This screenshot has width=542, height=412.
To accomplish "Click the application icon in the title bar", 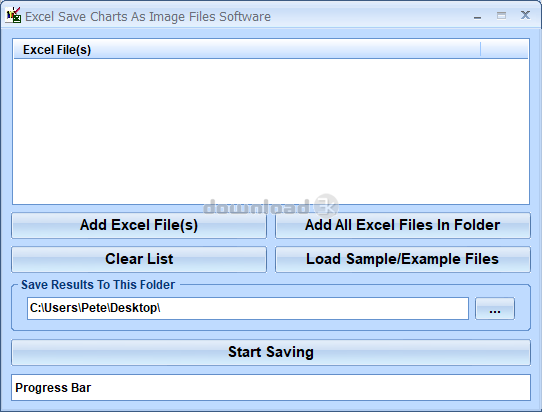I will click(x=14, y=15).
